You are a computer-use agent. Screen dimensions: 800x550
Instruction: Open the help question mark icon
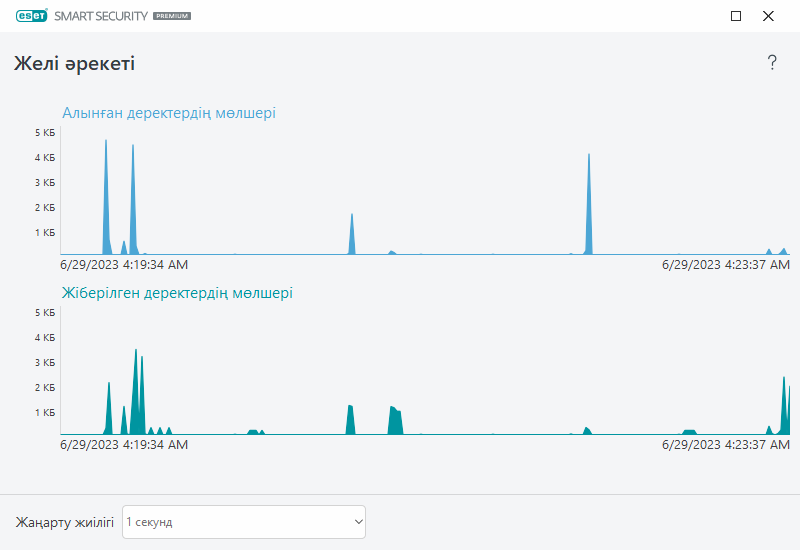pos(772,62)
